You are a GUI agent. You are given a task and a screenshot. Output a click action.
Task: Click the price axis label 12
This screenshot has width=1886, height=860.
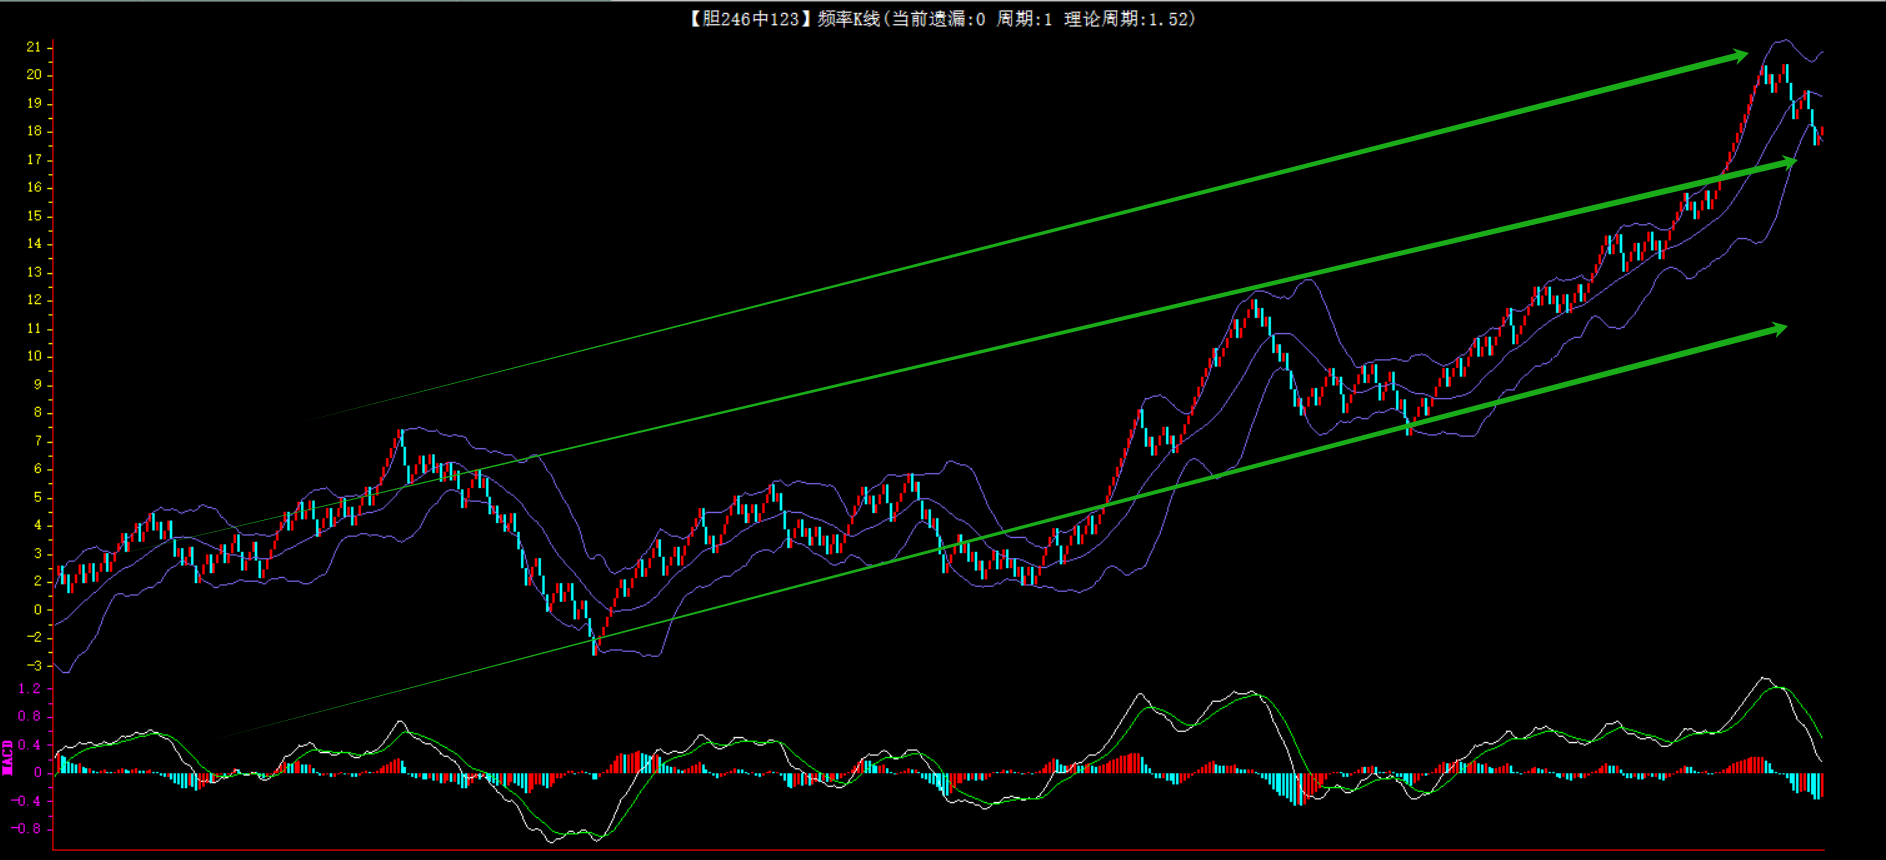pos(34,300)
